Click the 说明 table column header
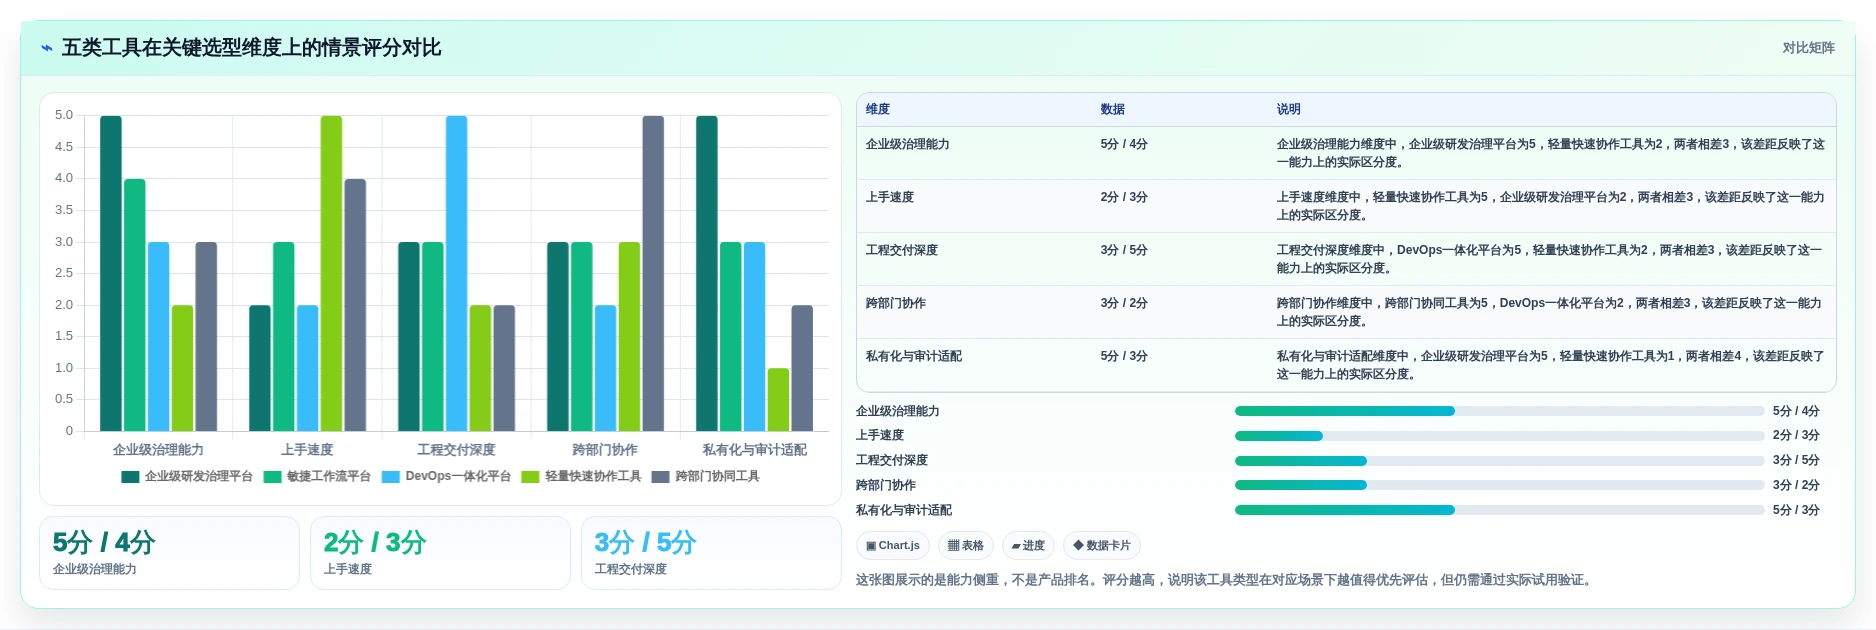 coord(1288,110)
